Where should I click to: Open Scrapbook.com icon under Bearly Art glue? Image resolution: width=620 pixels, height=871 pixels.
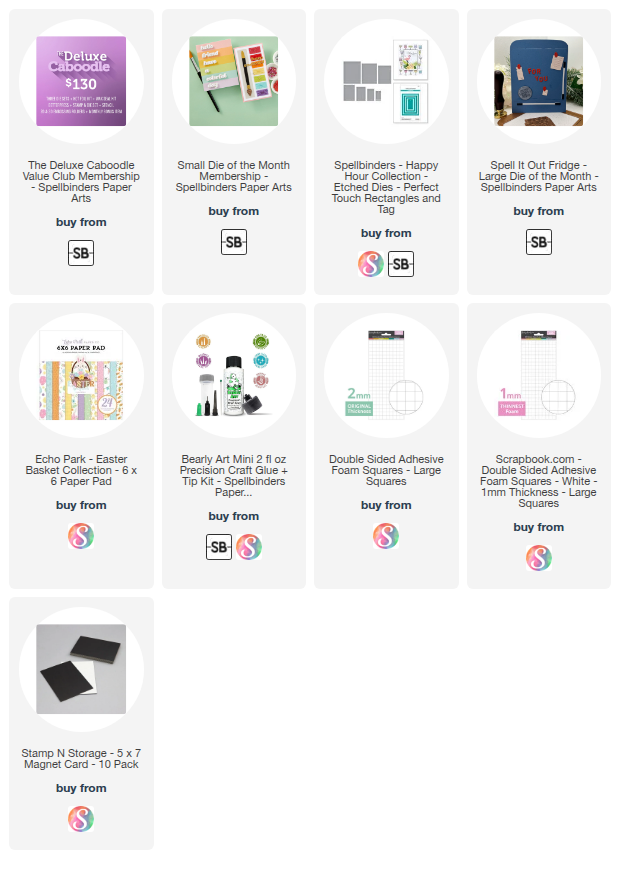pyautogui.click(x=248, y=547)
